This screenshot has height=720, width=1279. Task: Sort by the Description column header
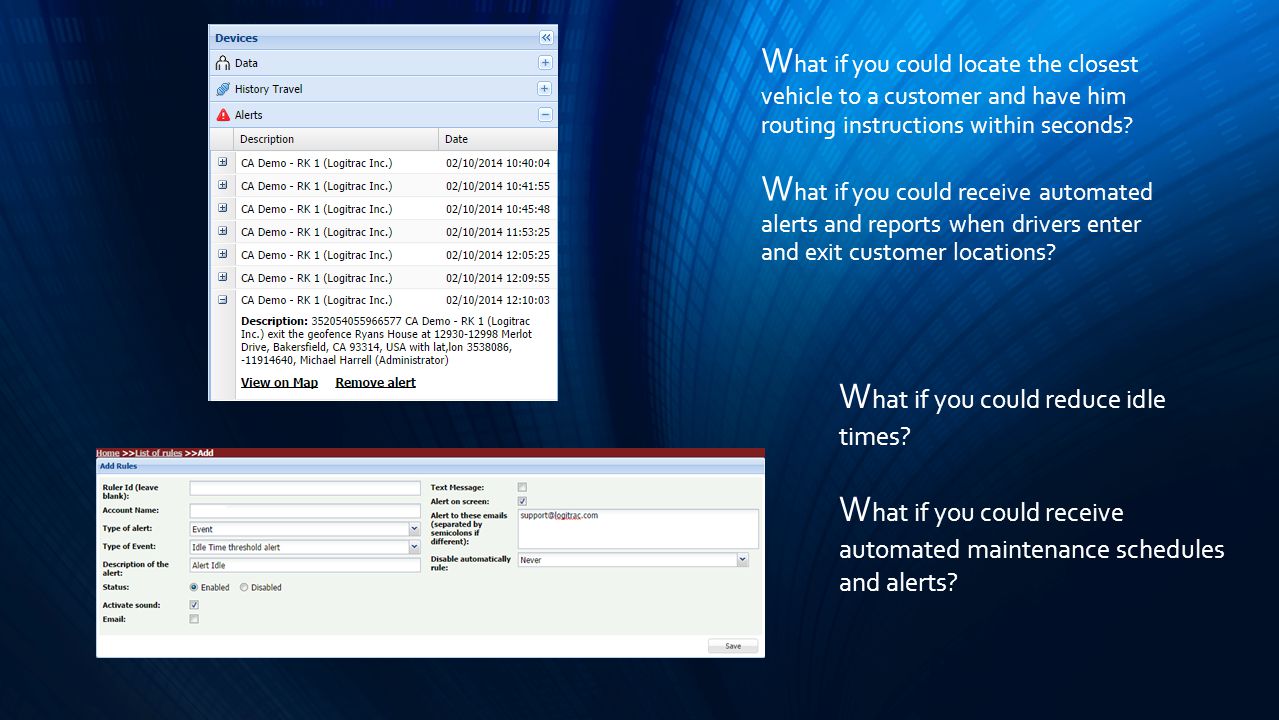tap(336, 139)
